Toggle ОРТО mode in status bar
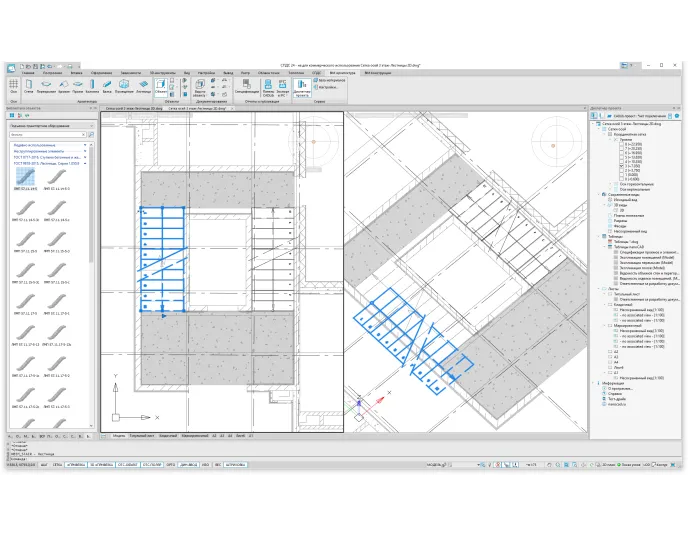The image size is (688, 537). pos(171,465)
